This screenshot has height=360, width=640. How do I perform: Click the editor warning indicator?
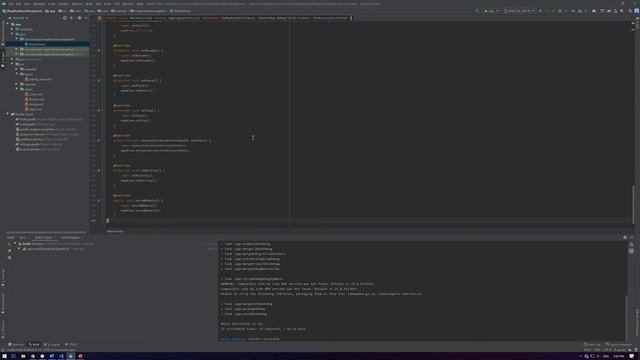point(633,23)
